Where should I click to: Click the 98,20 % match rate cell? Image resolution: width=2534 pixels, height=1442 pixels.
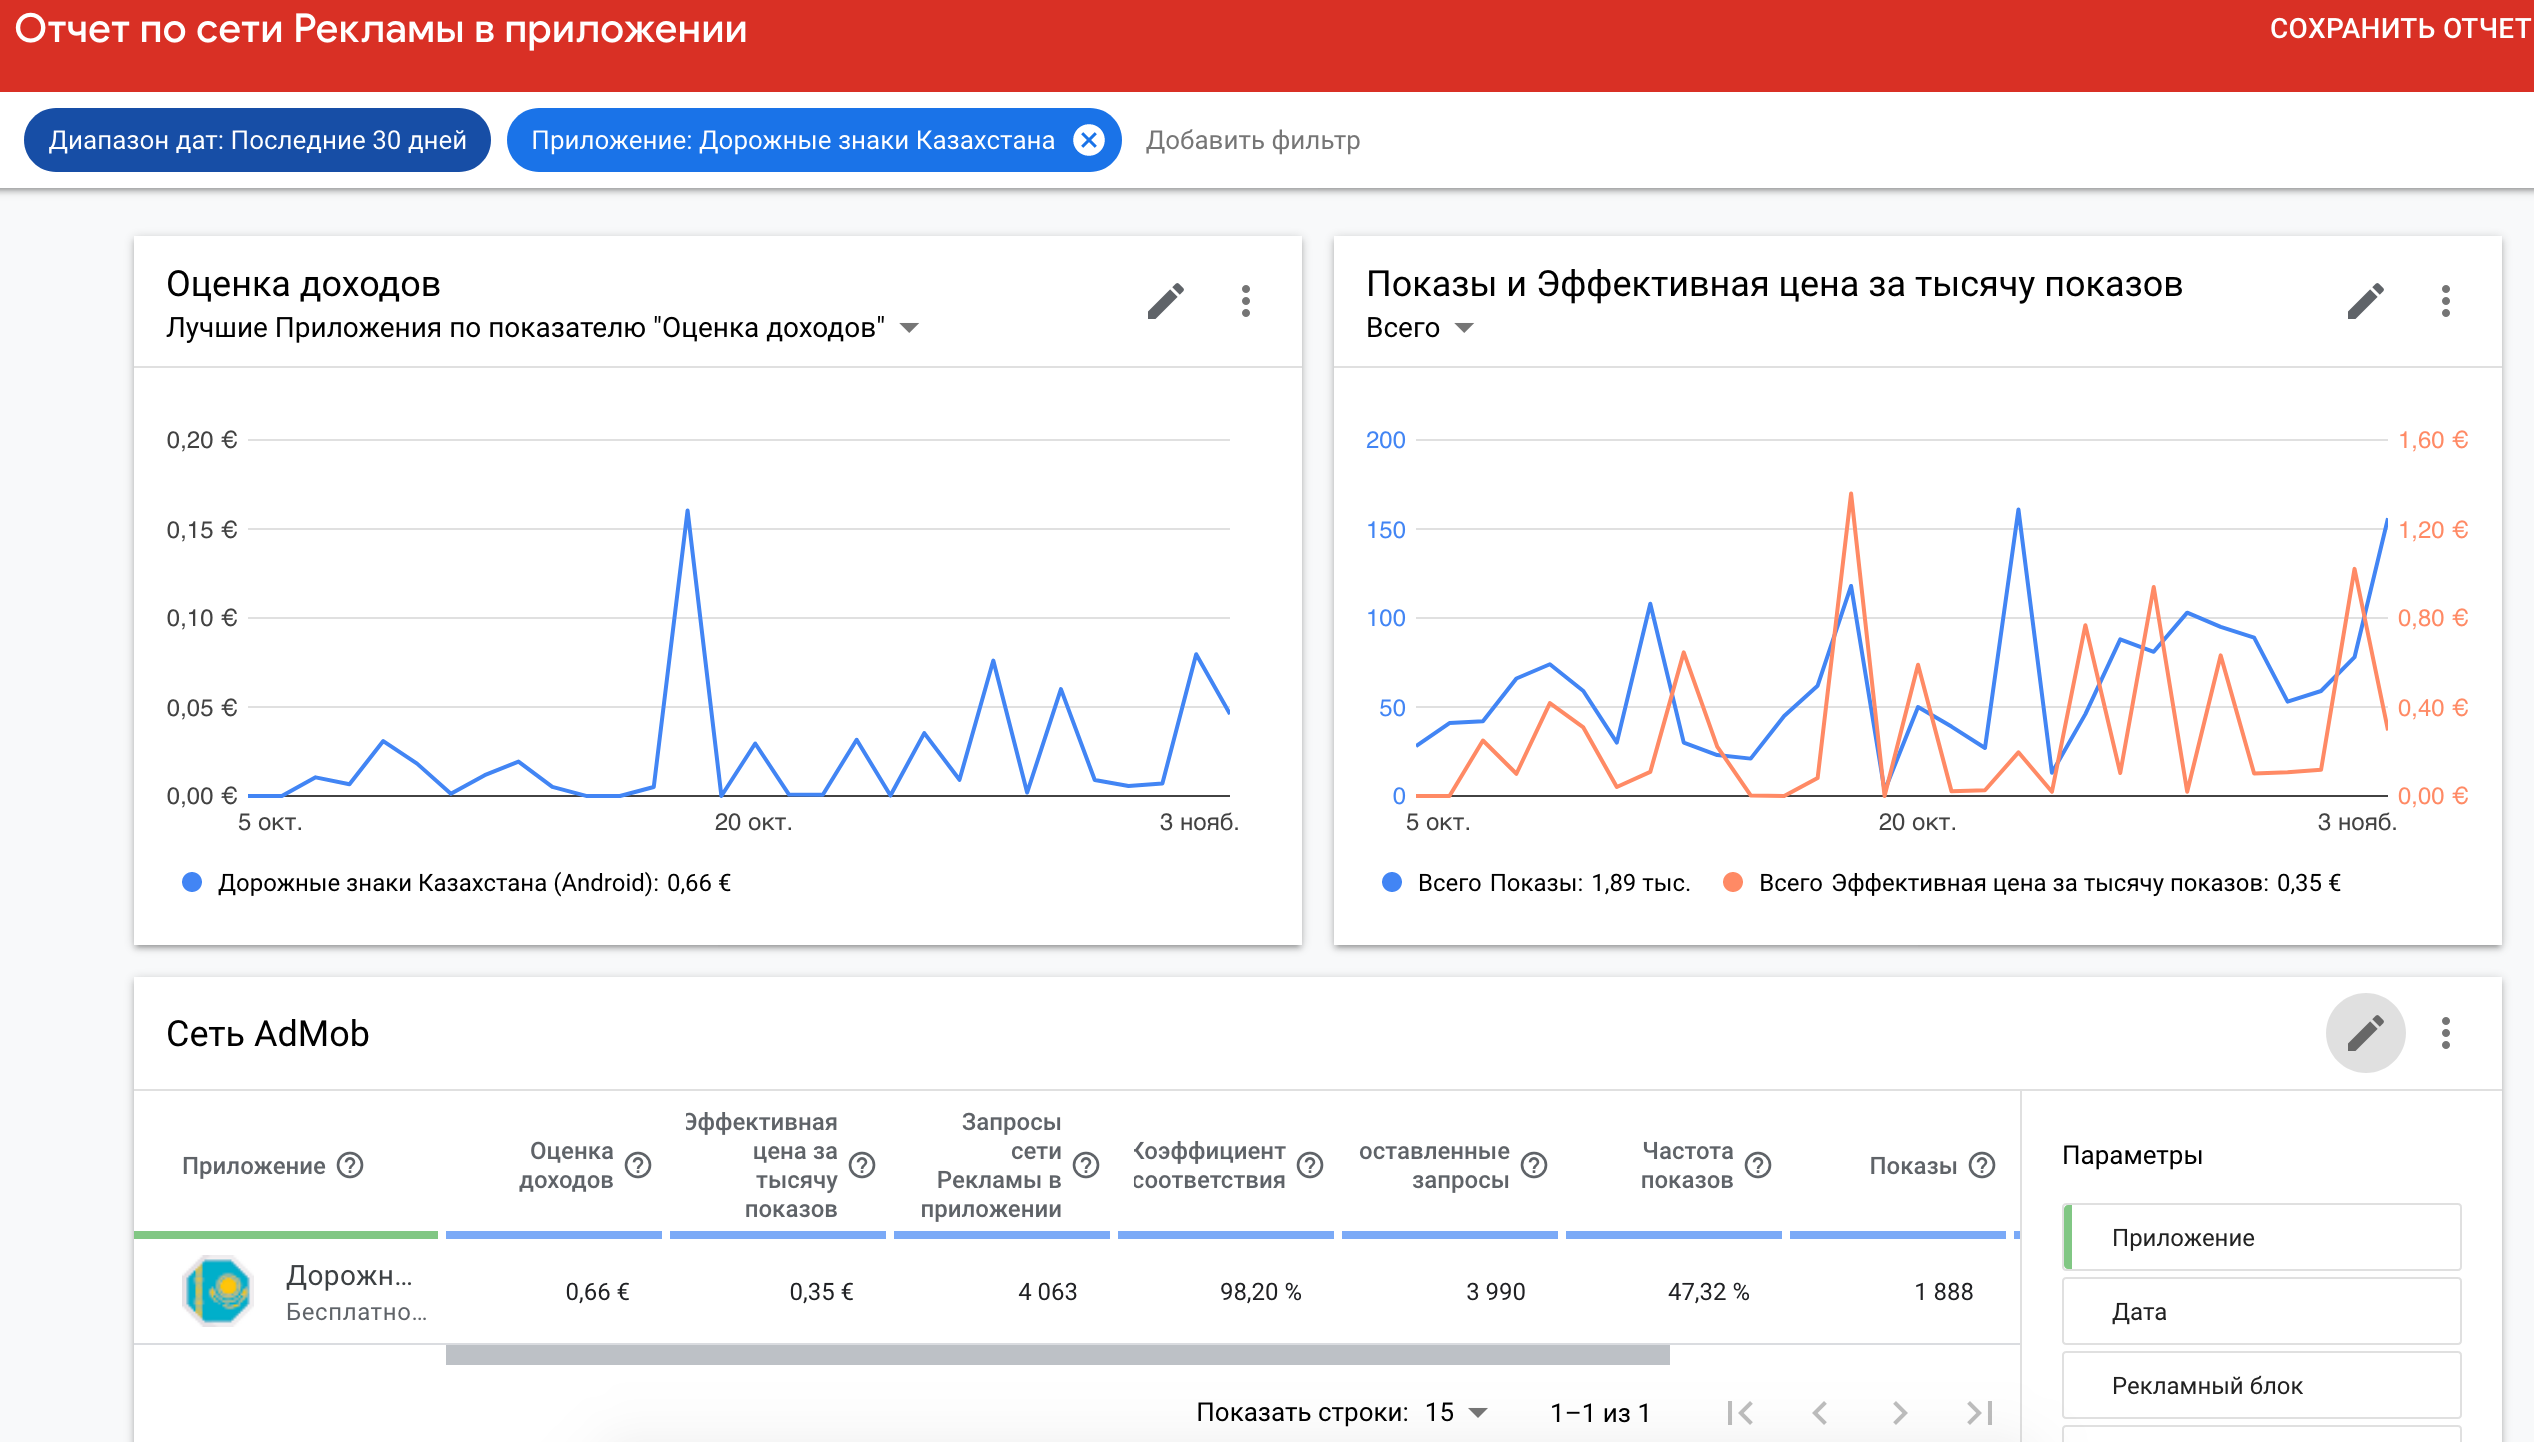(1261, 1292)
